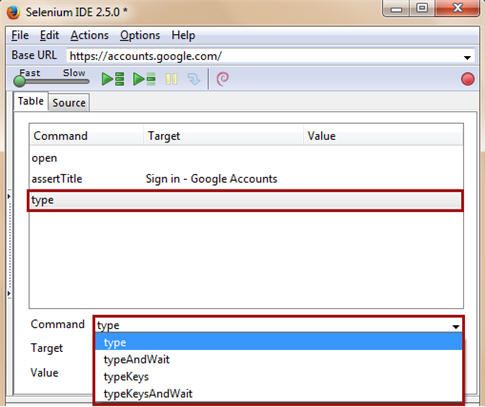The height and width of the screenshot is (407, 485).
Task: Close the Selenium IDE window
Action: 457,9
